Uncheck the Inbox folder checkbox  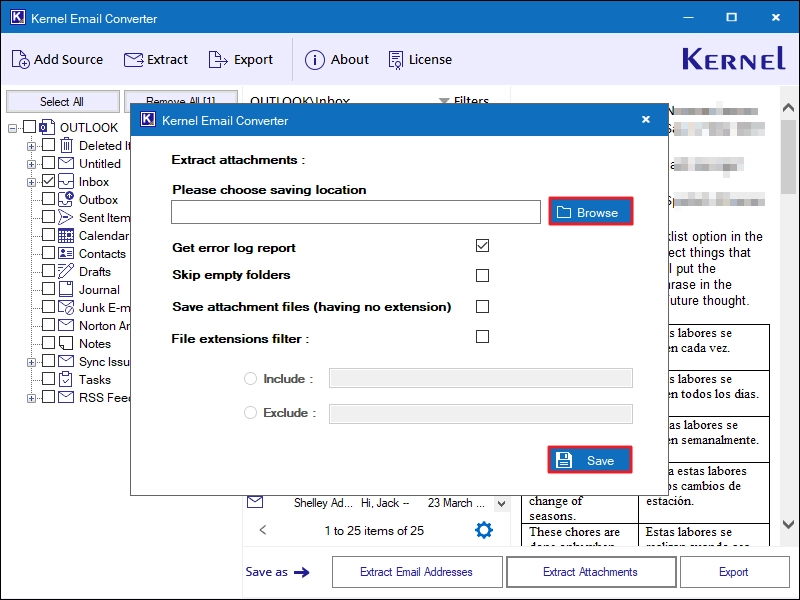[48, 181]
